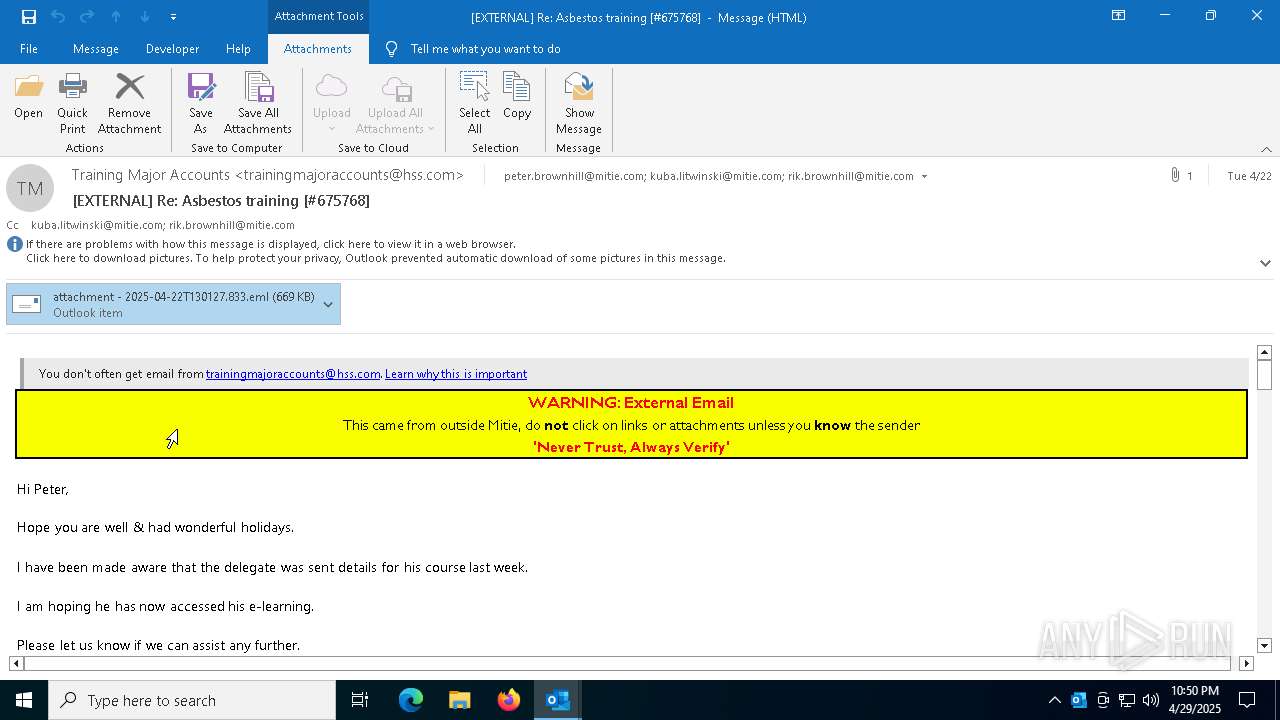This screenshot has width=1280, height=720.
Task: Click the TM sender avatar
Action: tap(30, 188)
